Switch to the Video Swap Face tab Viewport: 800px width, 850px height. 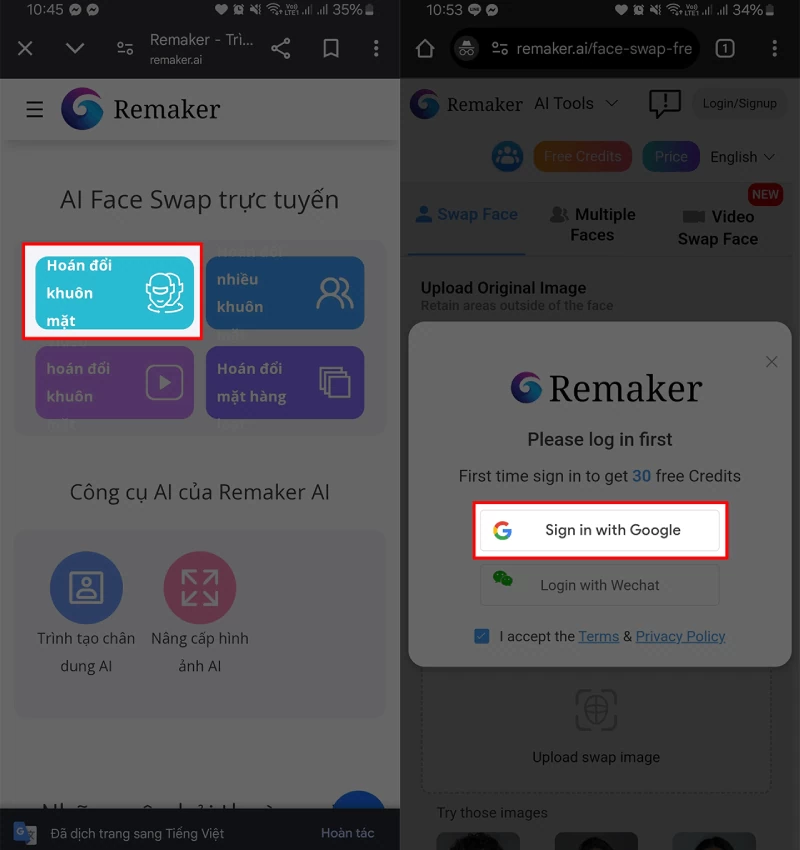coord(718,228)
